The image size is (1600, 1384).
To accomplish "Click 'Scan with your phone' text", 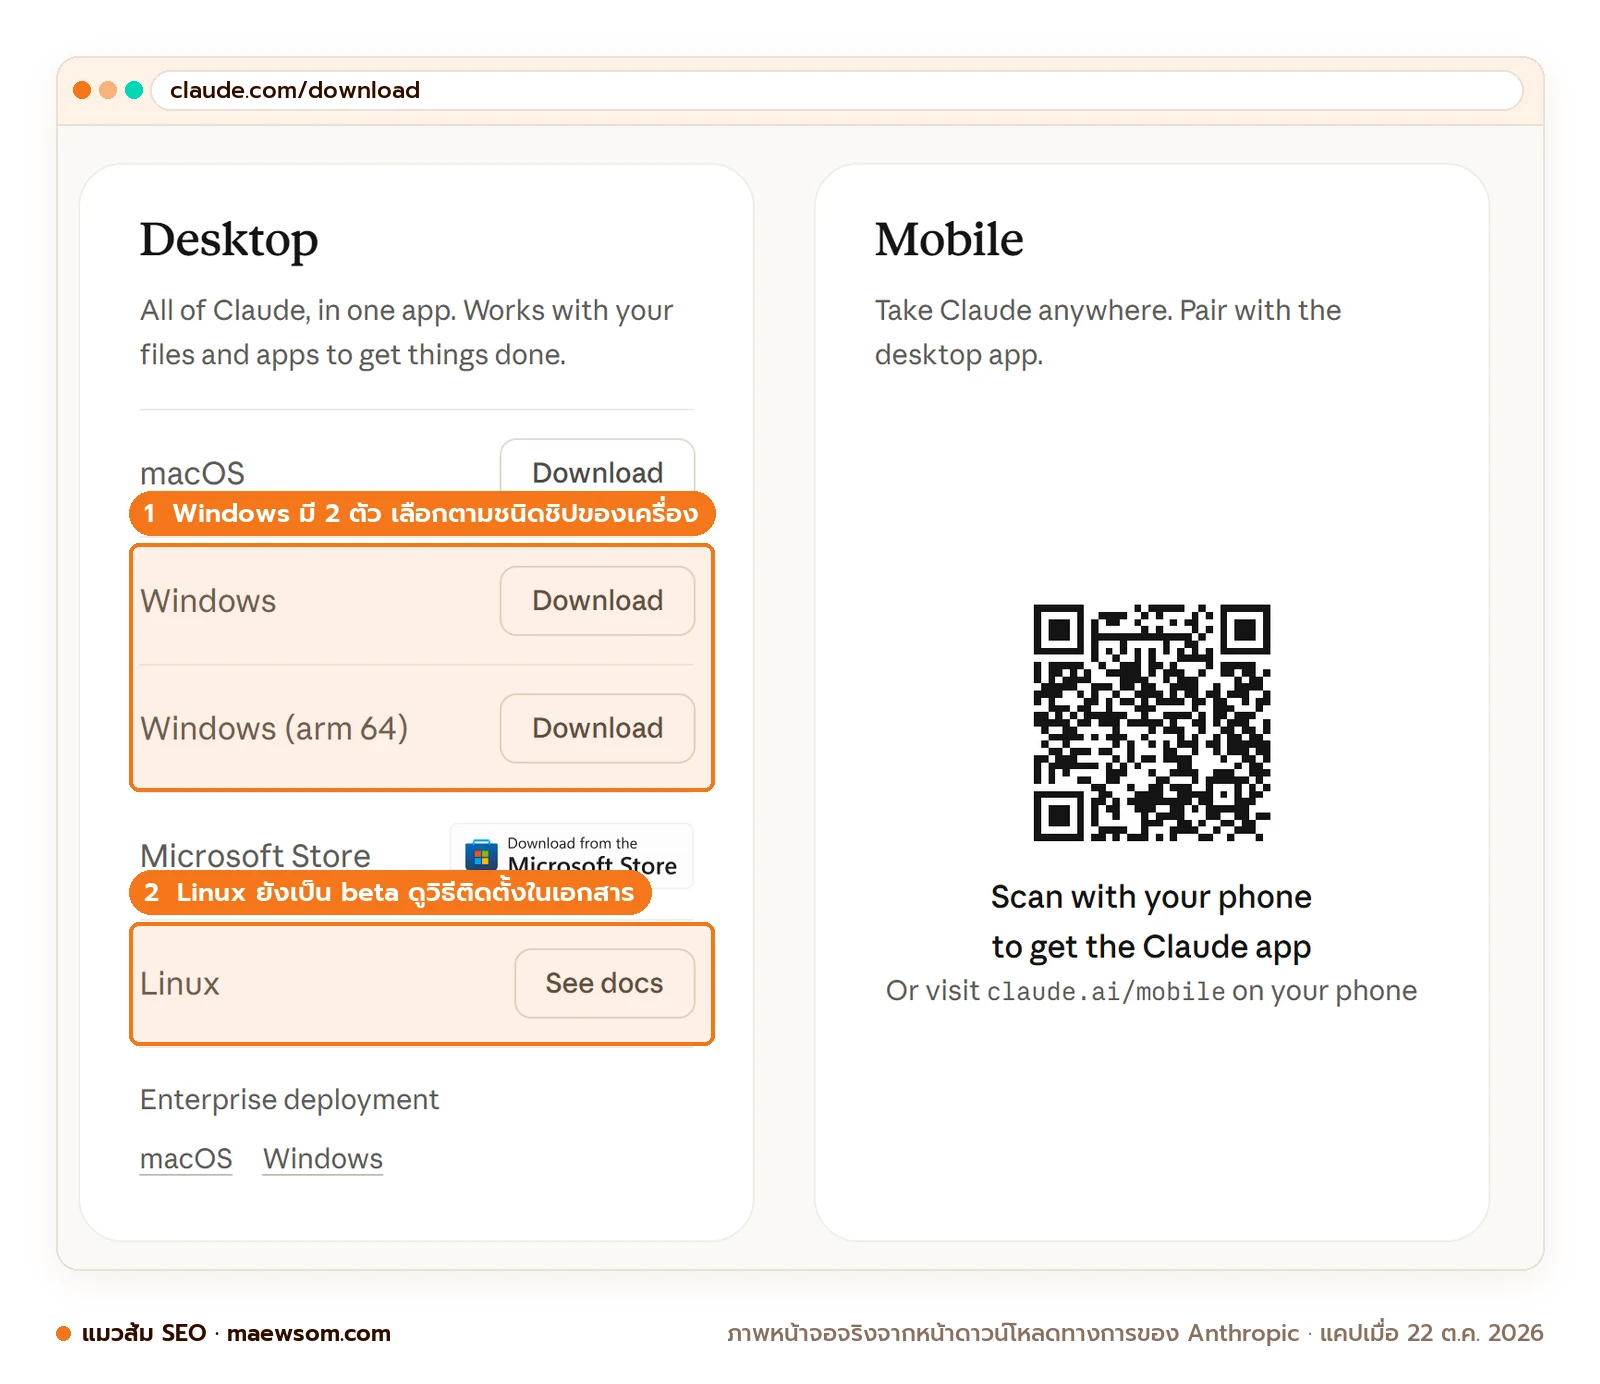I will tap(1151, 898).
